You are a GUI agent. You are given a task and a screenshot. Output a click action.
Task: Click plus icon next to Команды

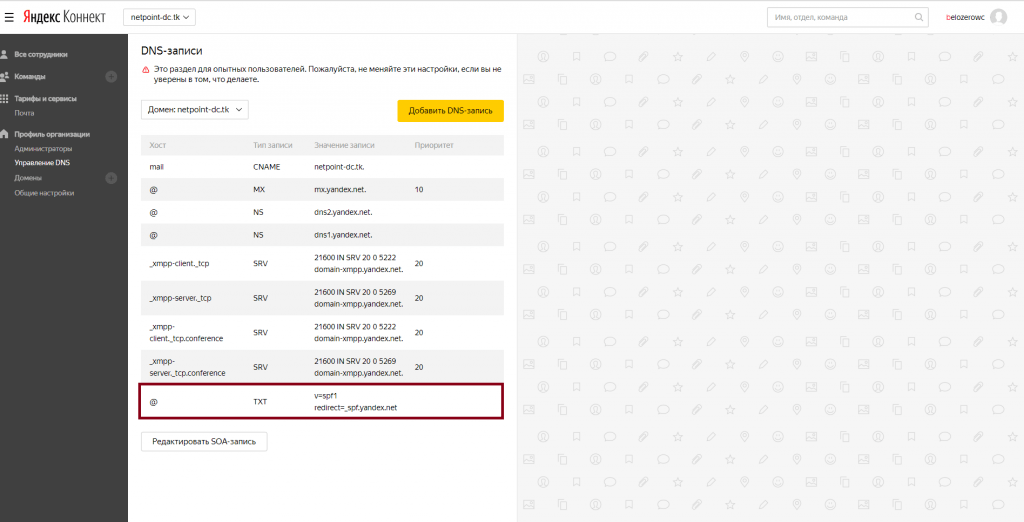click(x=111, y=76)
